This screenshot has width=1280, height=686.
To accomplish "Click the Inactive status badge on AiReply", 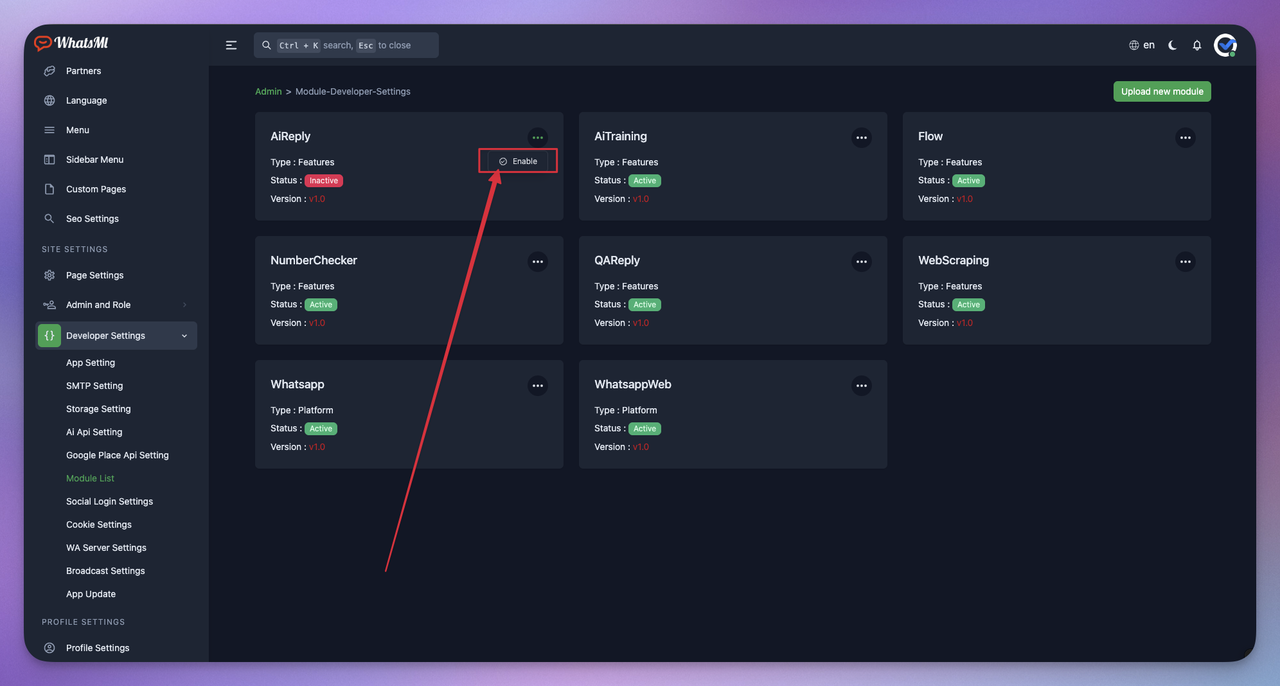I will coord(323,181).
